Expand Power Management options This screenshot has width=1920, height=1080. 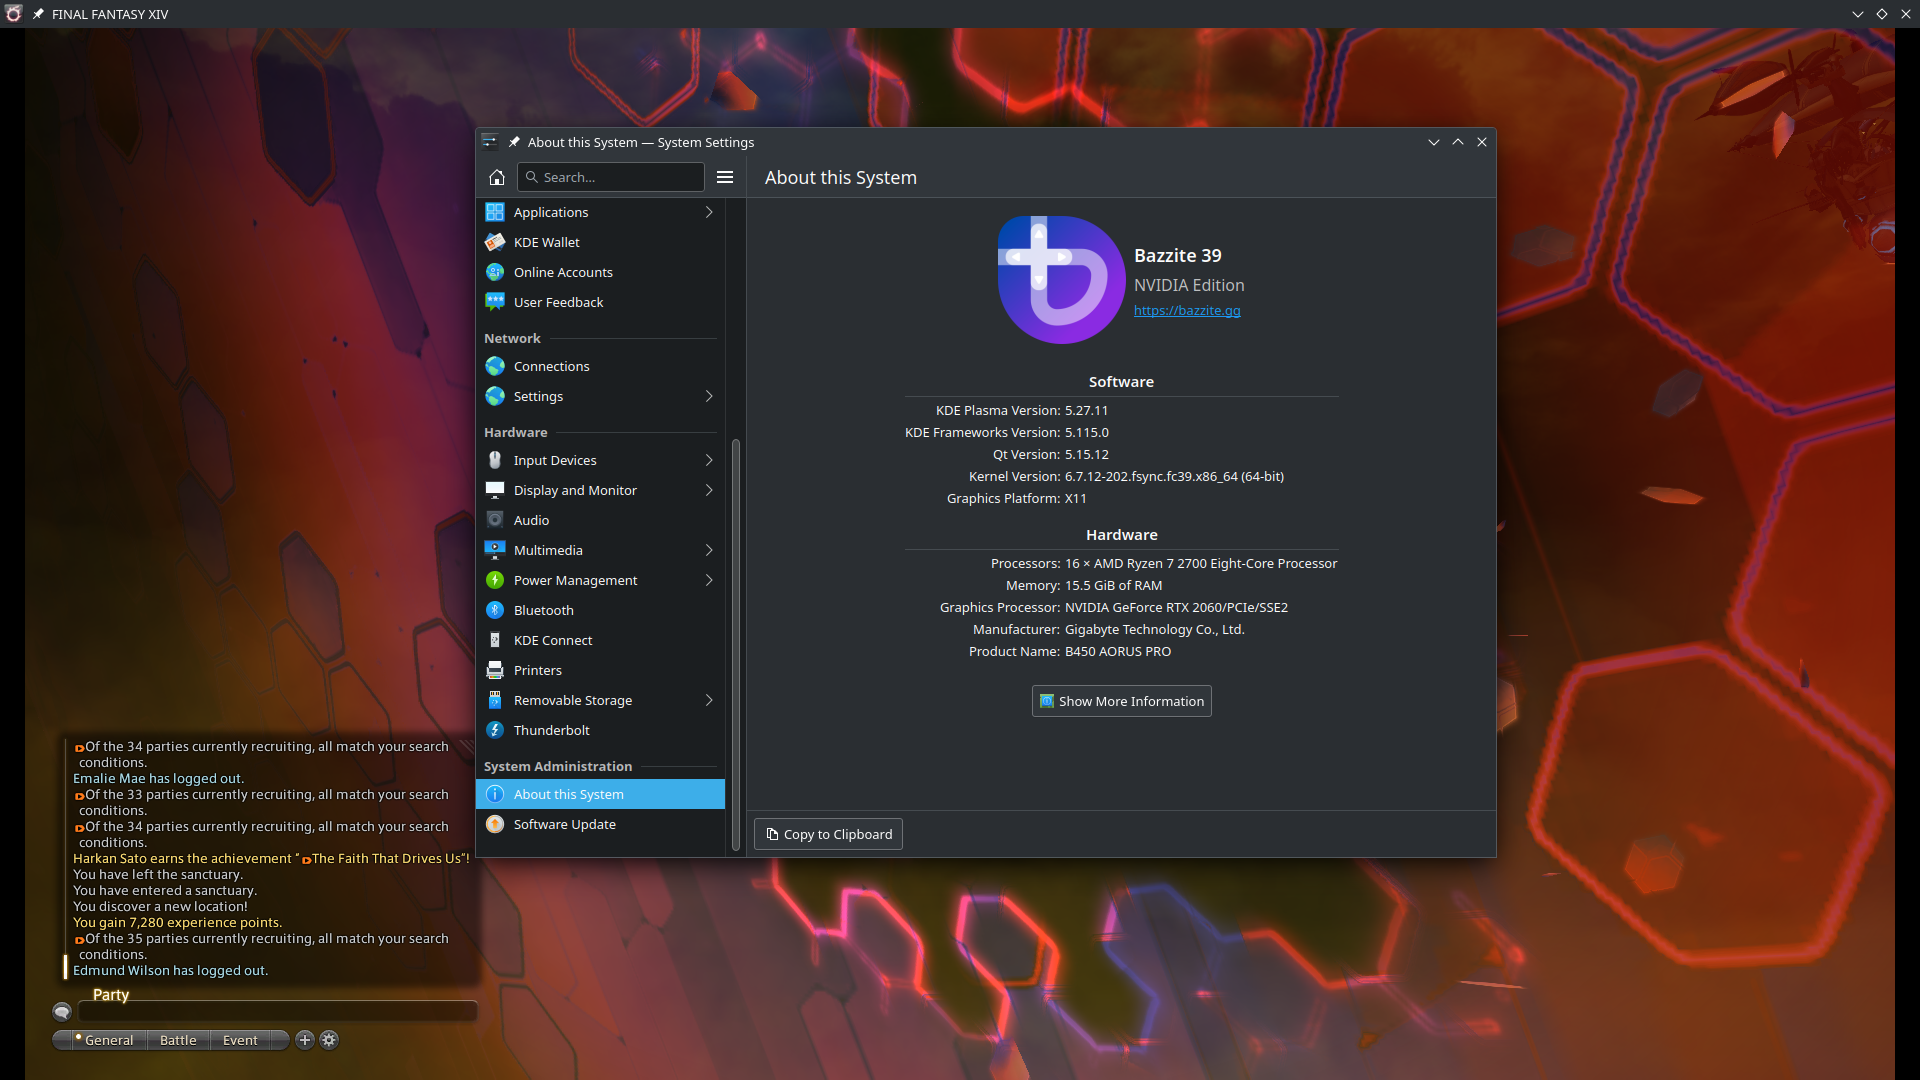tap(575, 580)
